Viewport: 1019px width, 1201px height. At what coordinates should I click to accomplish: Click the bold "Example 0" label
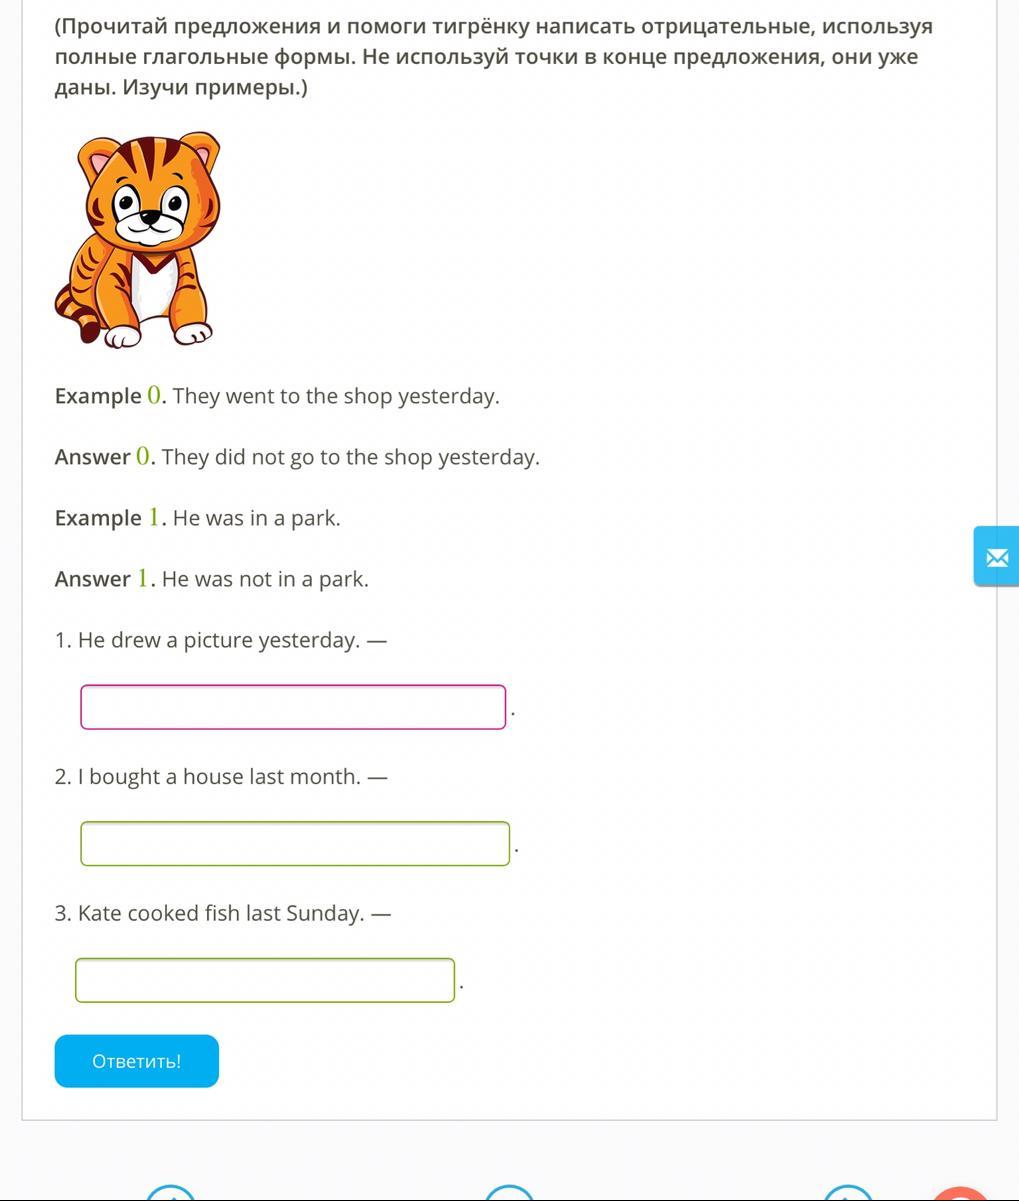pos(108,396)
